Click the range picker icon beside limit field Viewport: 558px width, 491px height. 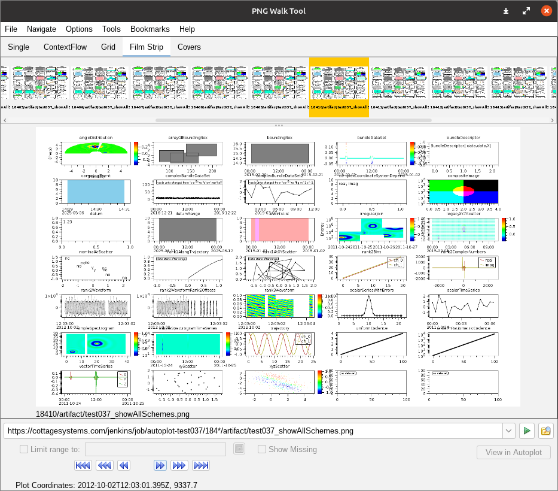pos(239,449)
